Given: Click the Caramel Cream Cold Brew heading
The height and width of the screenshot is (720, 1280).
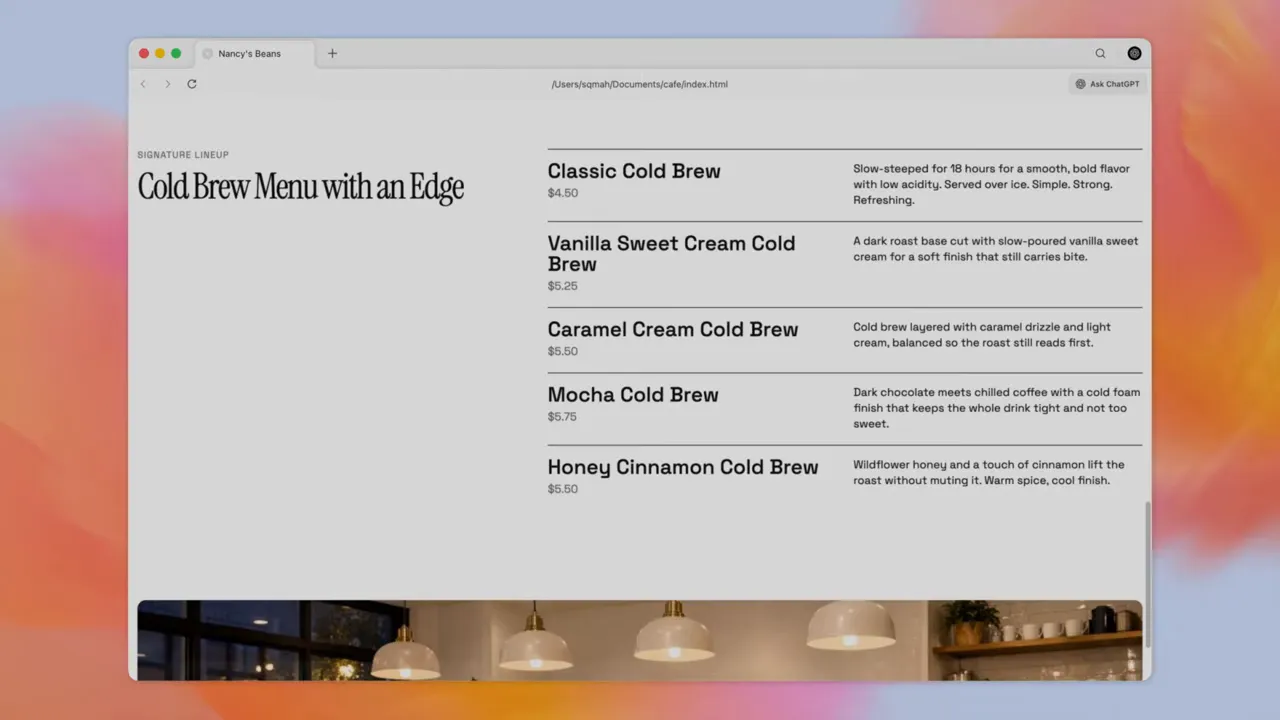Looking at the screenshot, I should pyautogui.click(x=673, y=329).
